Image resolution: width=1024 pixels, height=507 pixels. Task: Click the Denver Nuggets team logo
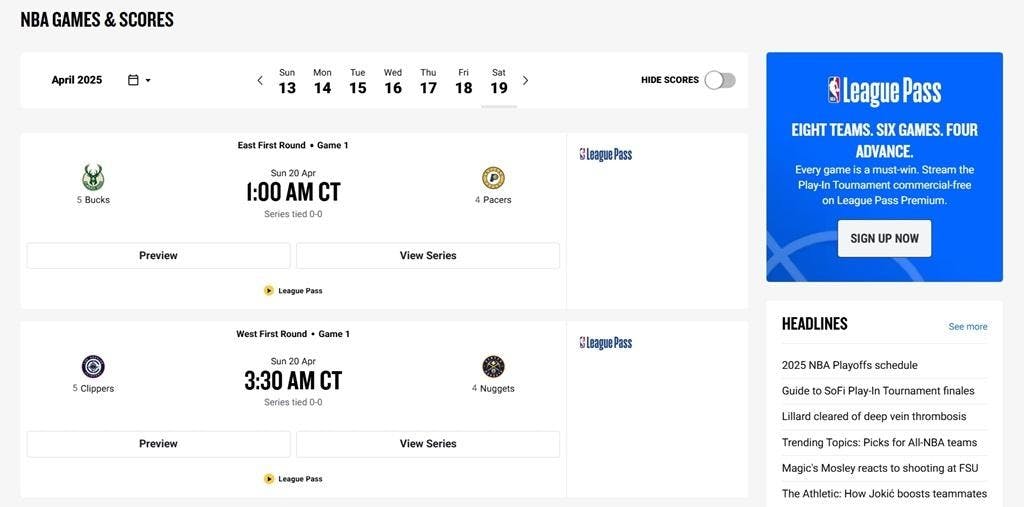click(493, 367)
